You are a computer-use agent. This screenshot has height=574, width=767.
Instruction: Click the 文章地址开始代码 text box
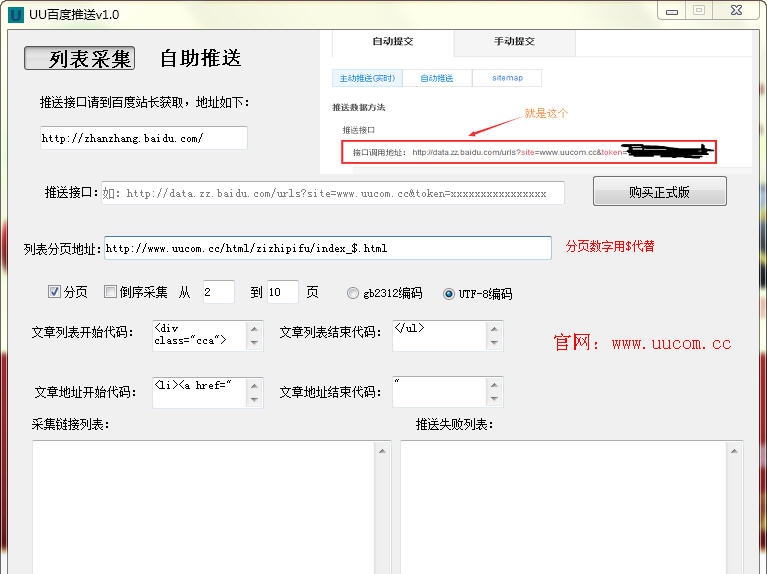coord(199,392)
